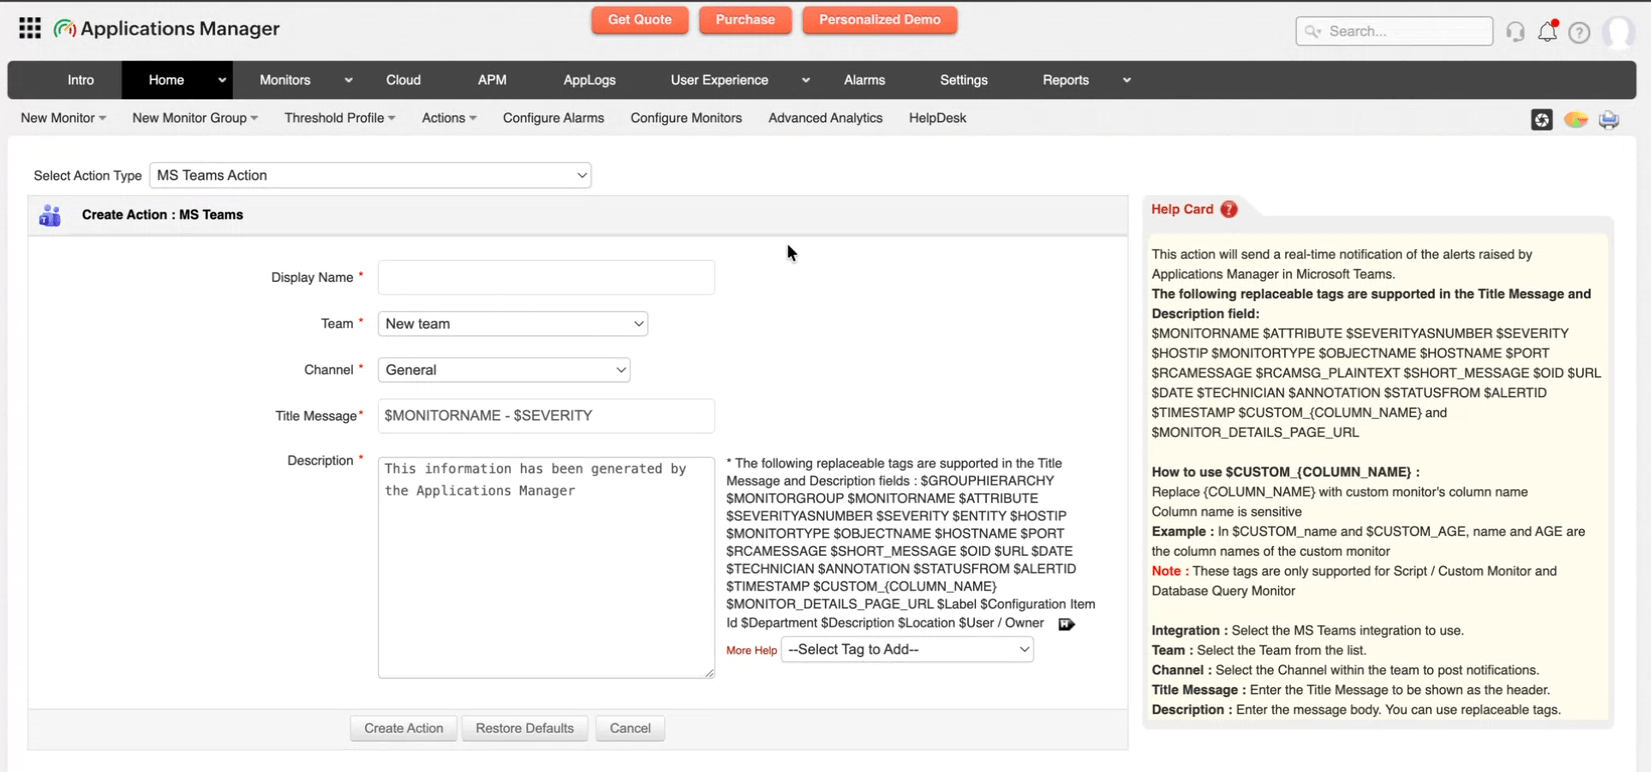
Task: Click the aperture snapshot icon
Action: [x=1542, y=120]
